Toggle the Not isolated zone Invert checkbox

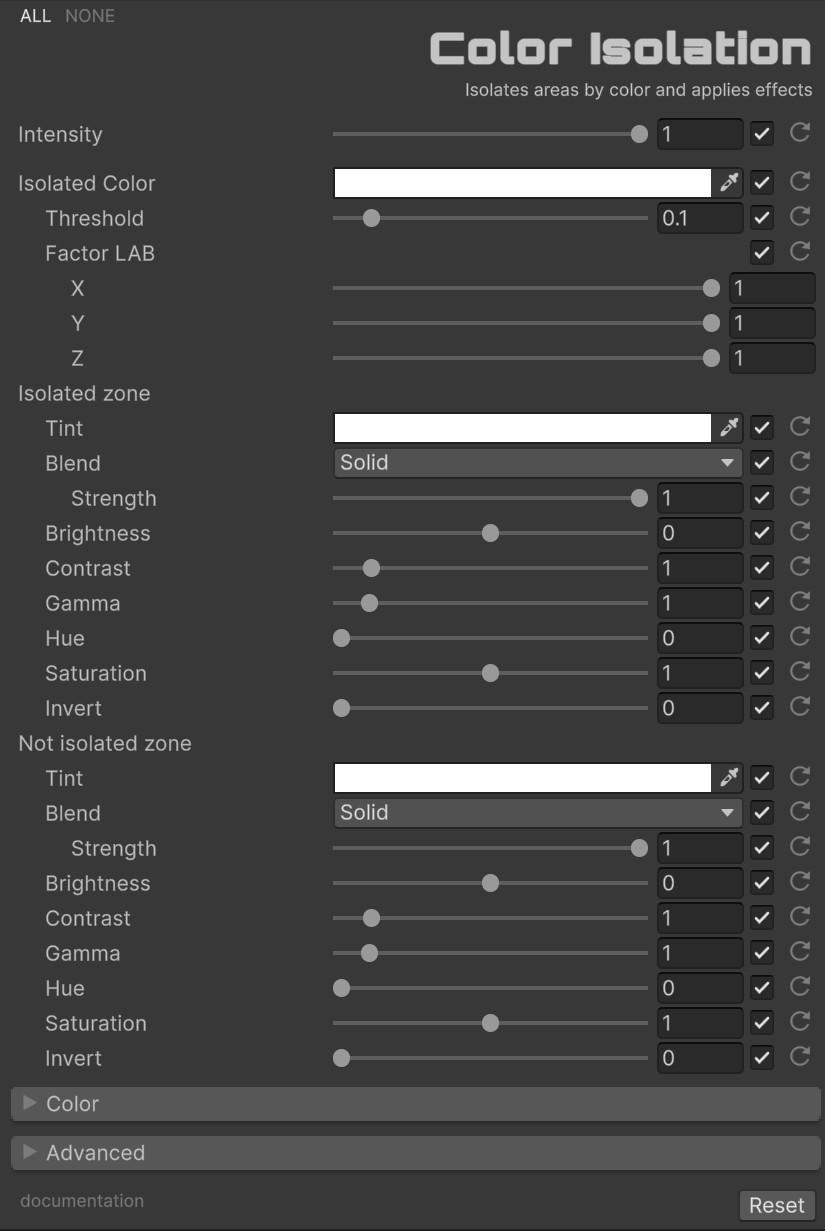762,1058
